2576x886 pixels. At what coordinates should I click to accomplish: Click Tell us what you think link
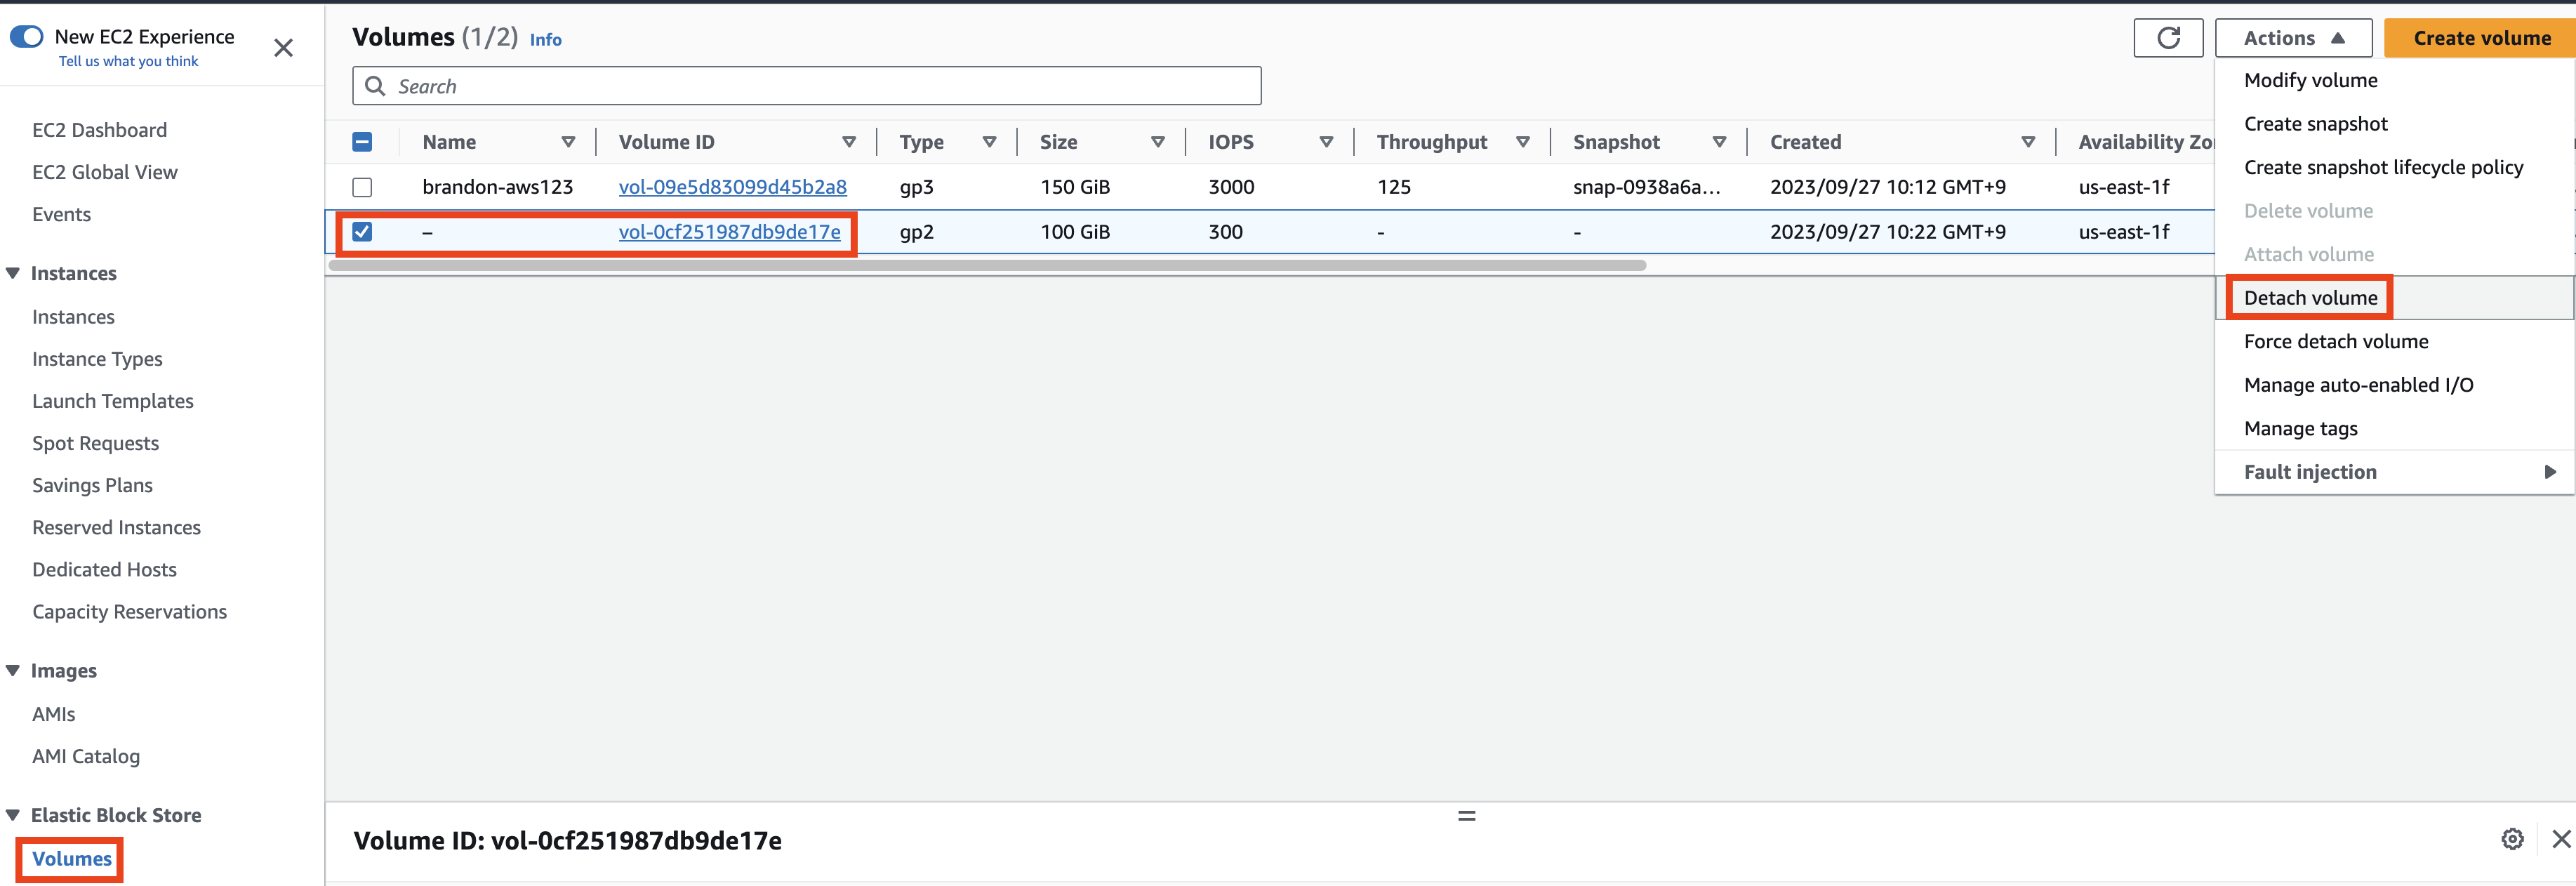click(128, 61)
